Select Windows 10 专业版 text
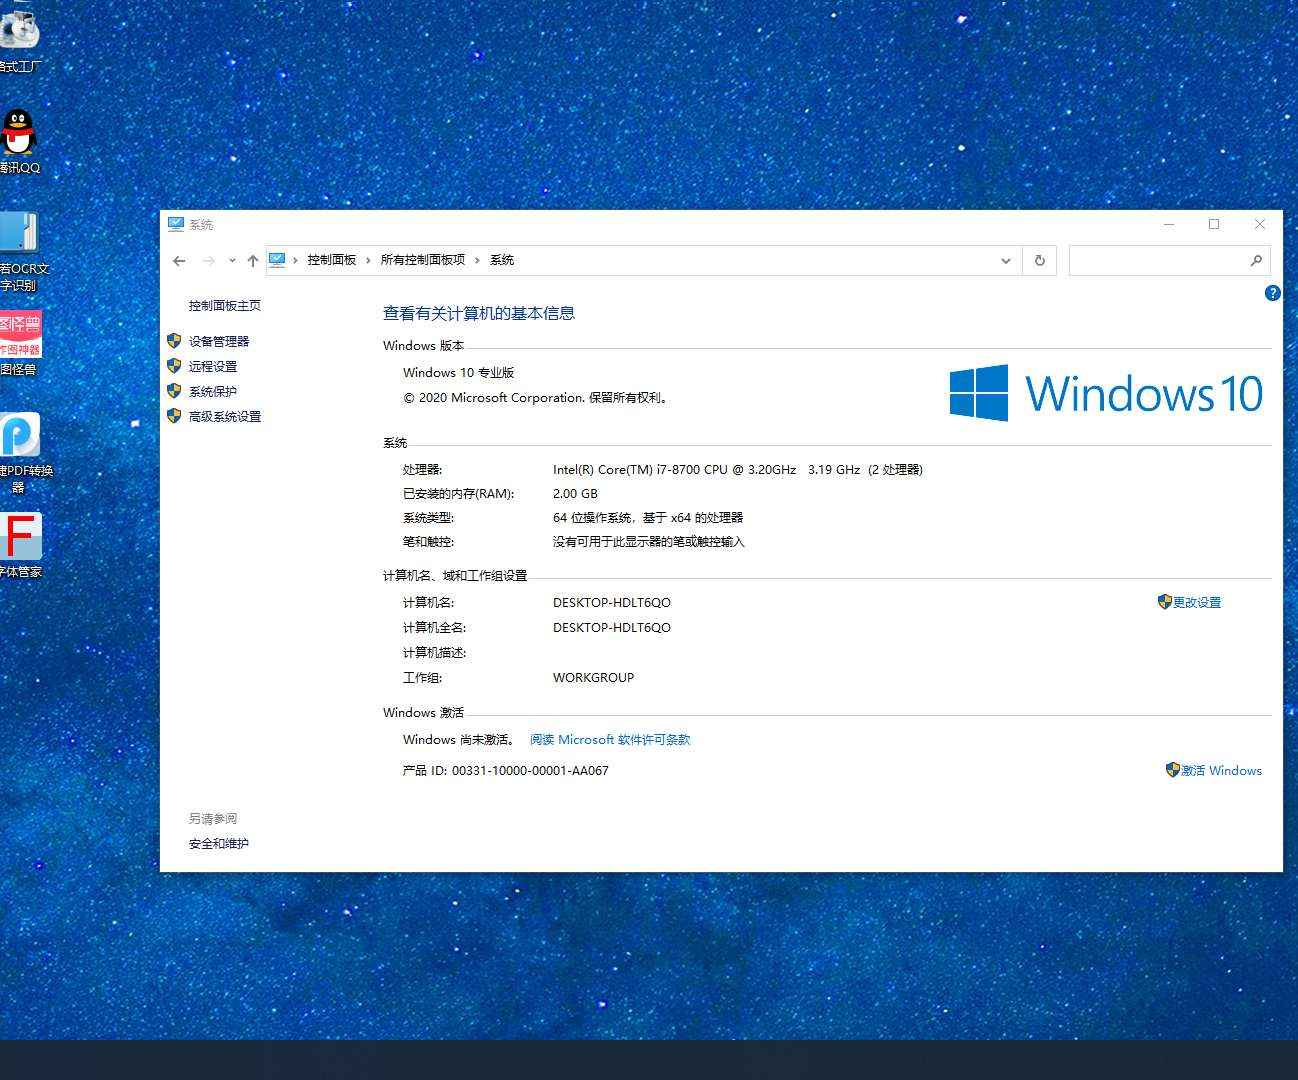1298x1080 pixels. point(458,372)
